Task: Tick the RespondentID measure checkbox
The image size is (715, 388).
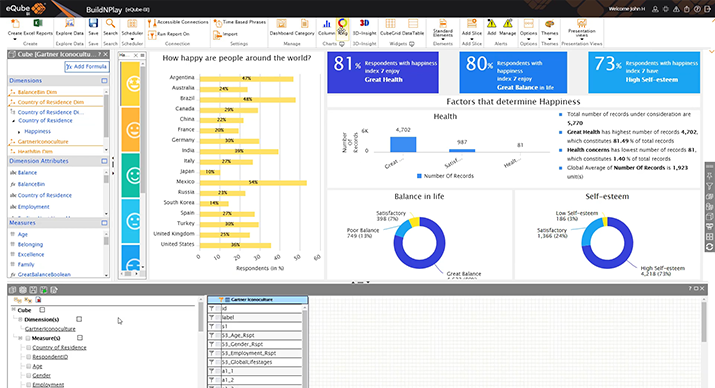Action: point(29,357)
